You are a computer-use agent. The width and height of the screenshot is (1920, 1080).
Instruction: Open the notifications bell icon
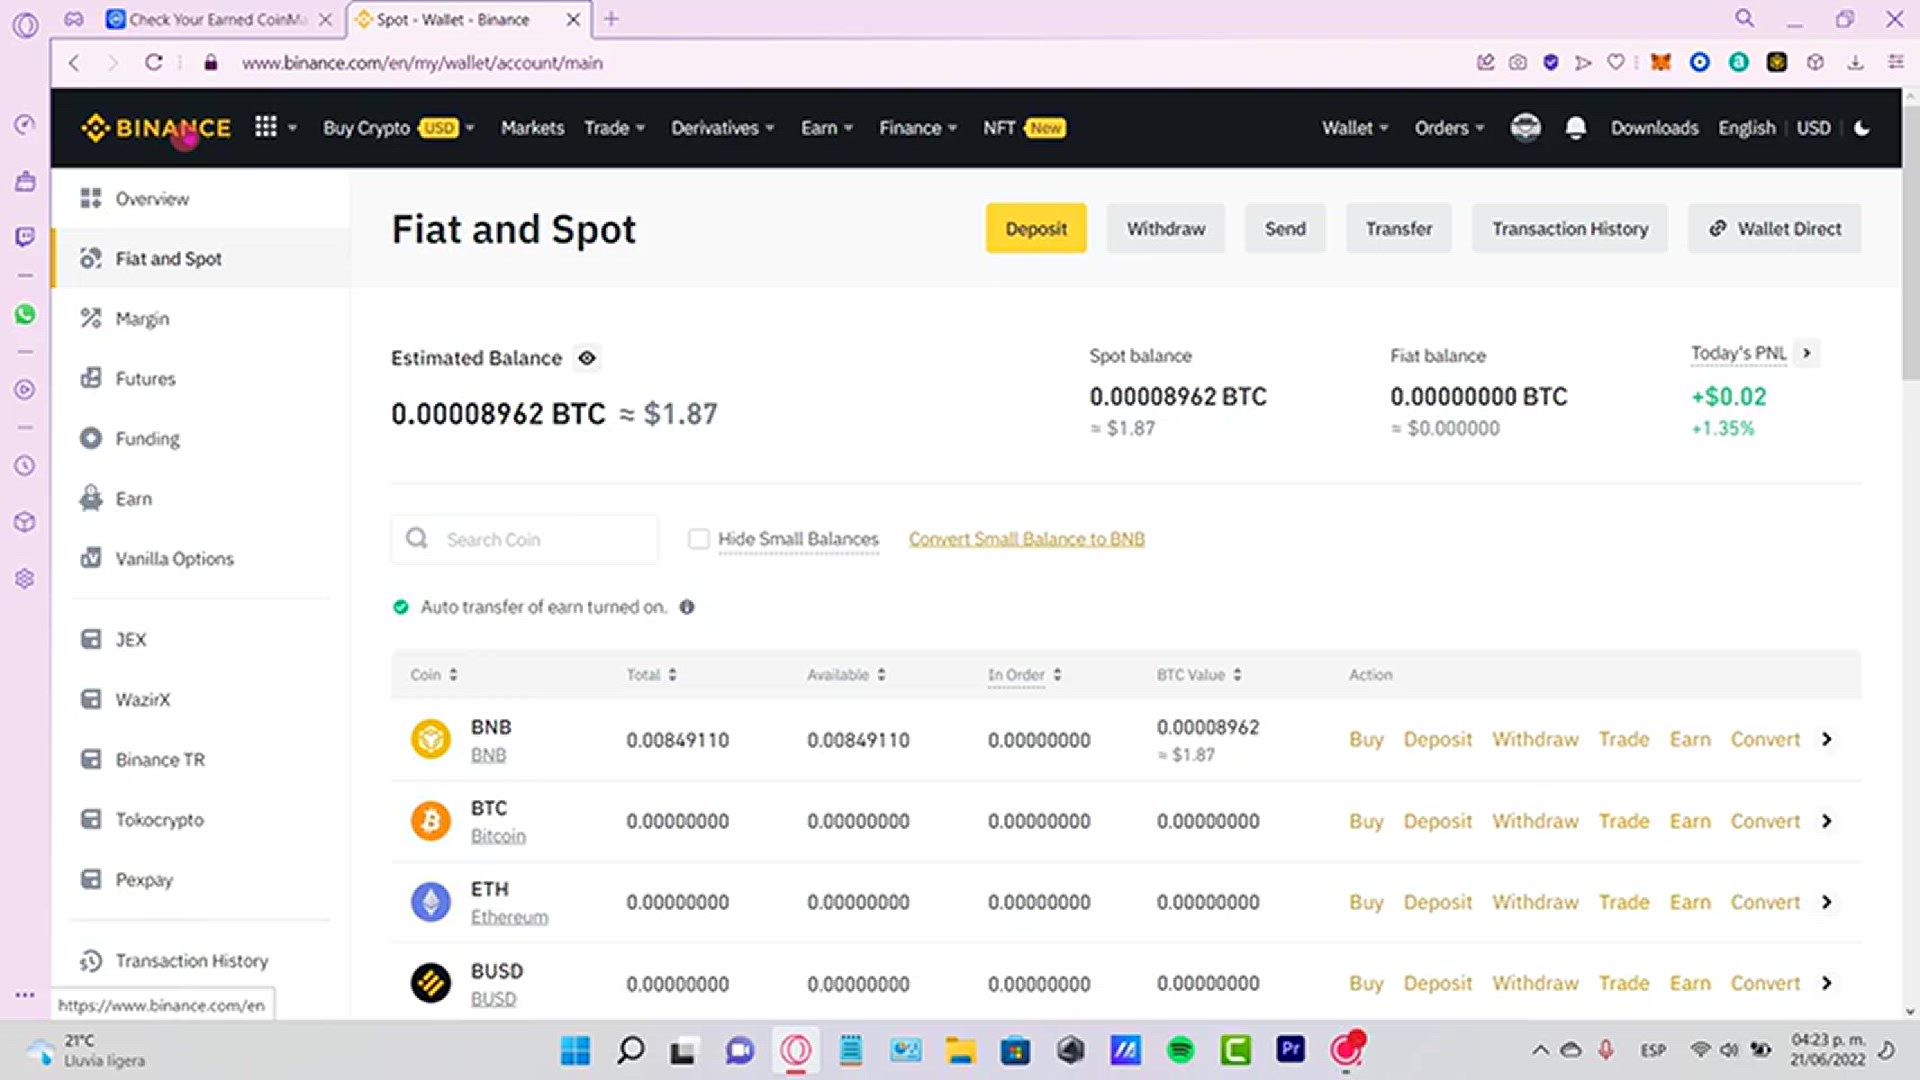[x=1576, y=128]
